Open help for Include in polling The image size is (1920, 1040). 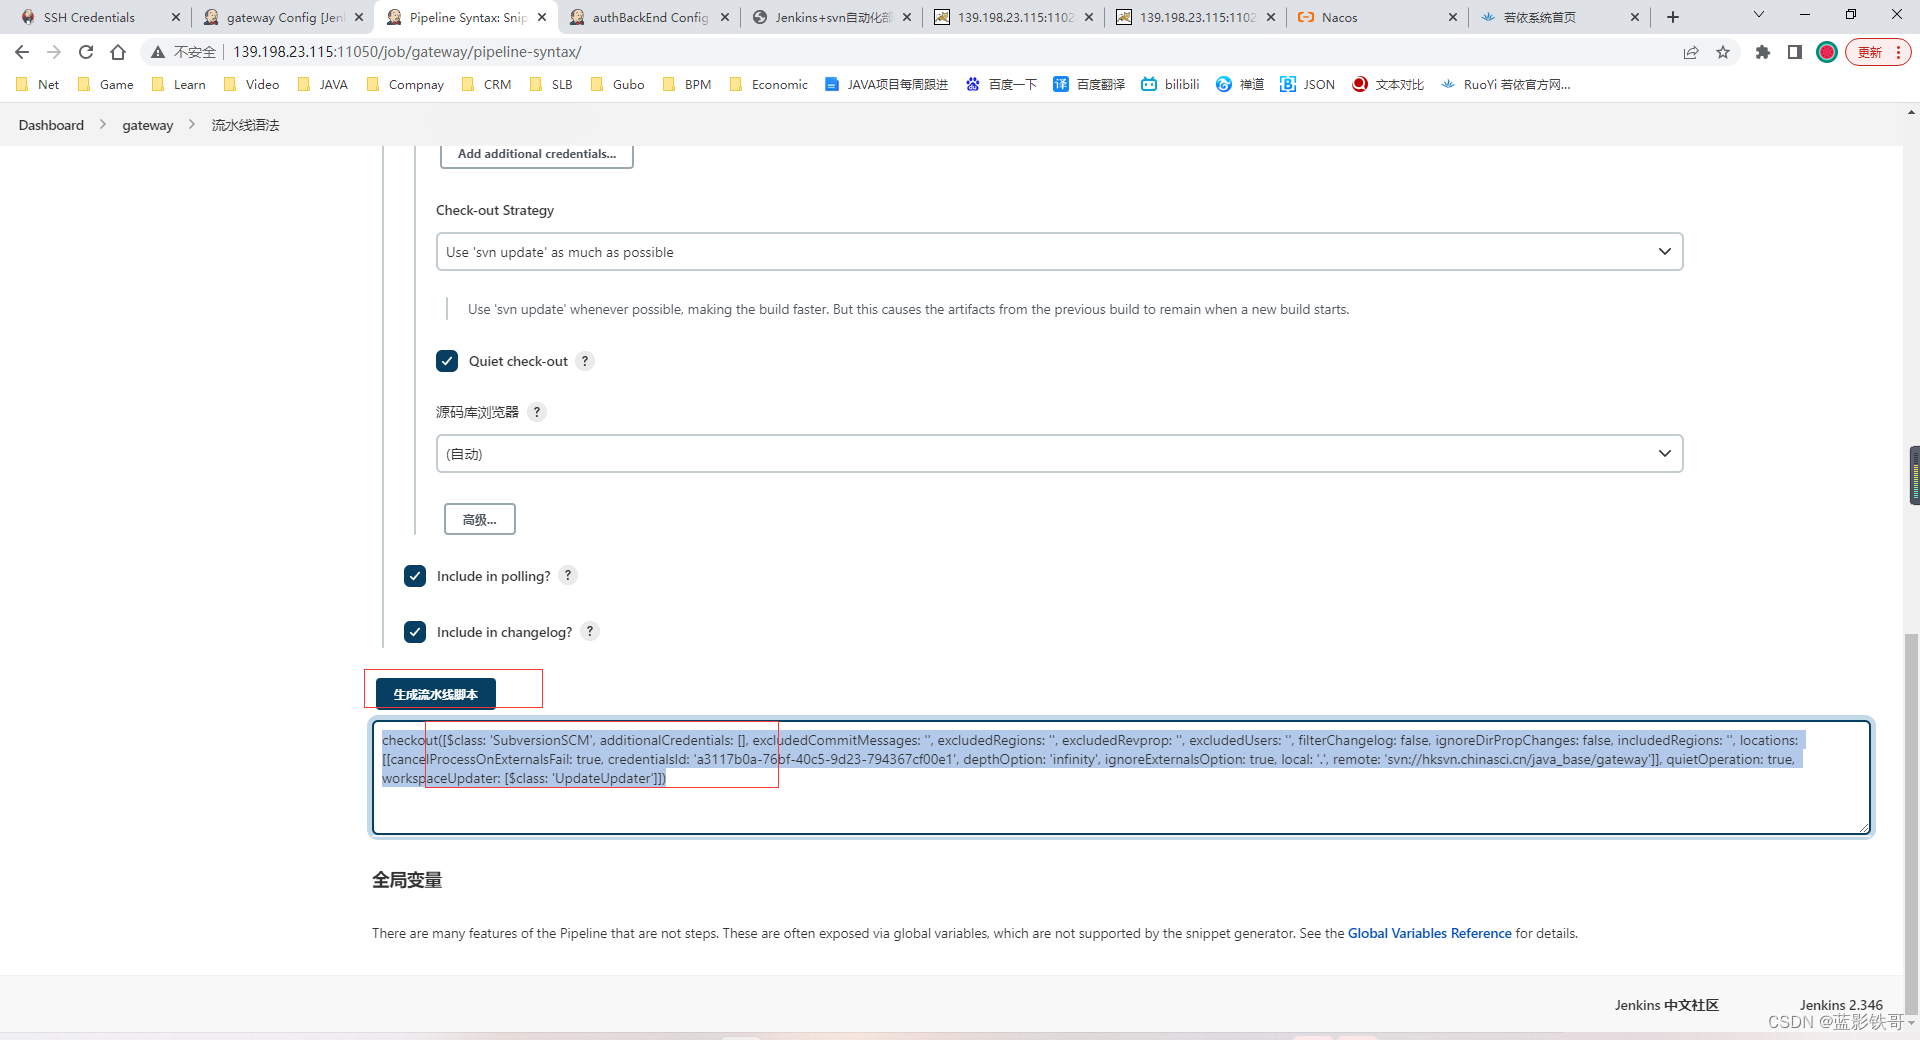point(568,575)
